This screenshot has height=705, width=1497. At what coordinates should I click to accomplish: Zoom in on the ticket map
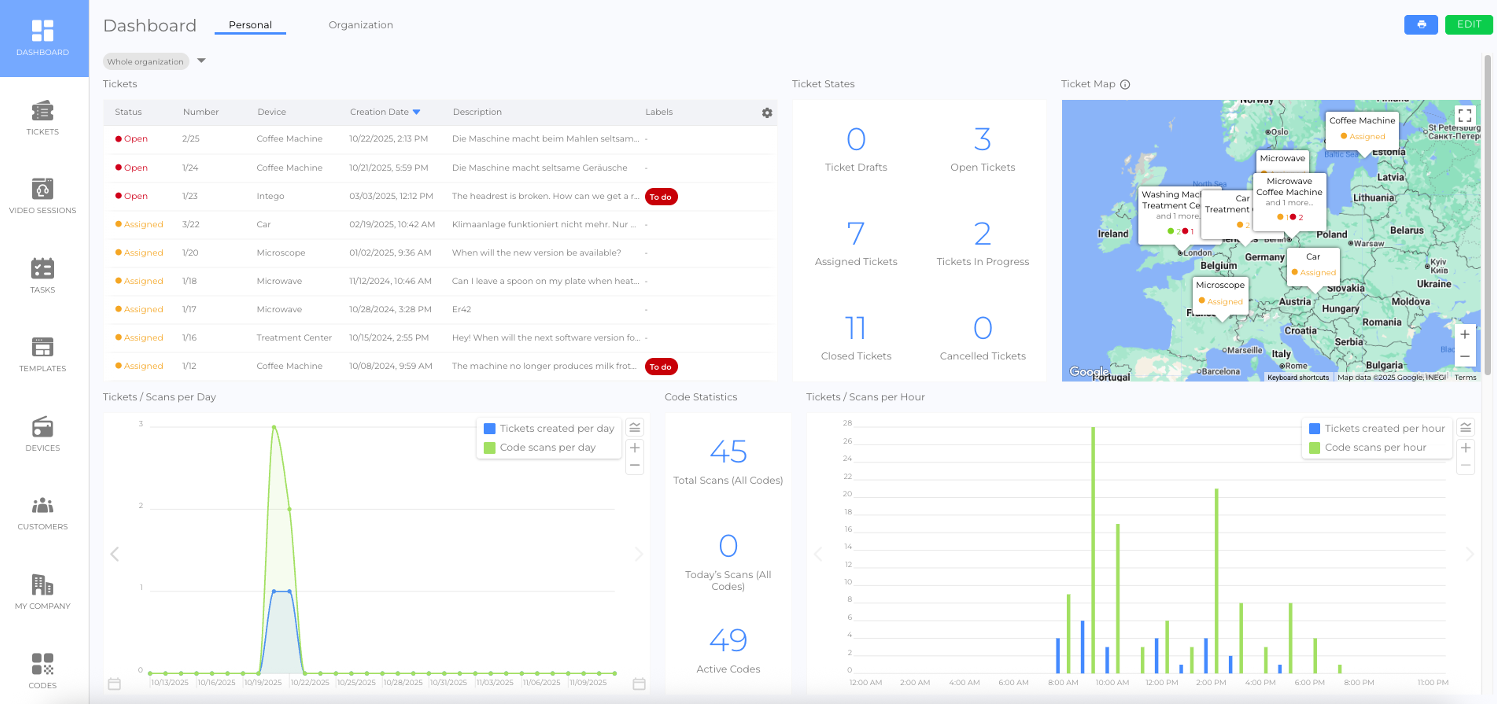(x=1464, y=334)
